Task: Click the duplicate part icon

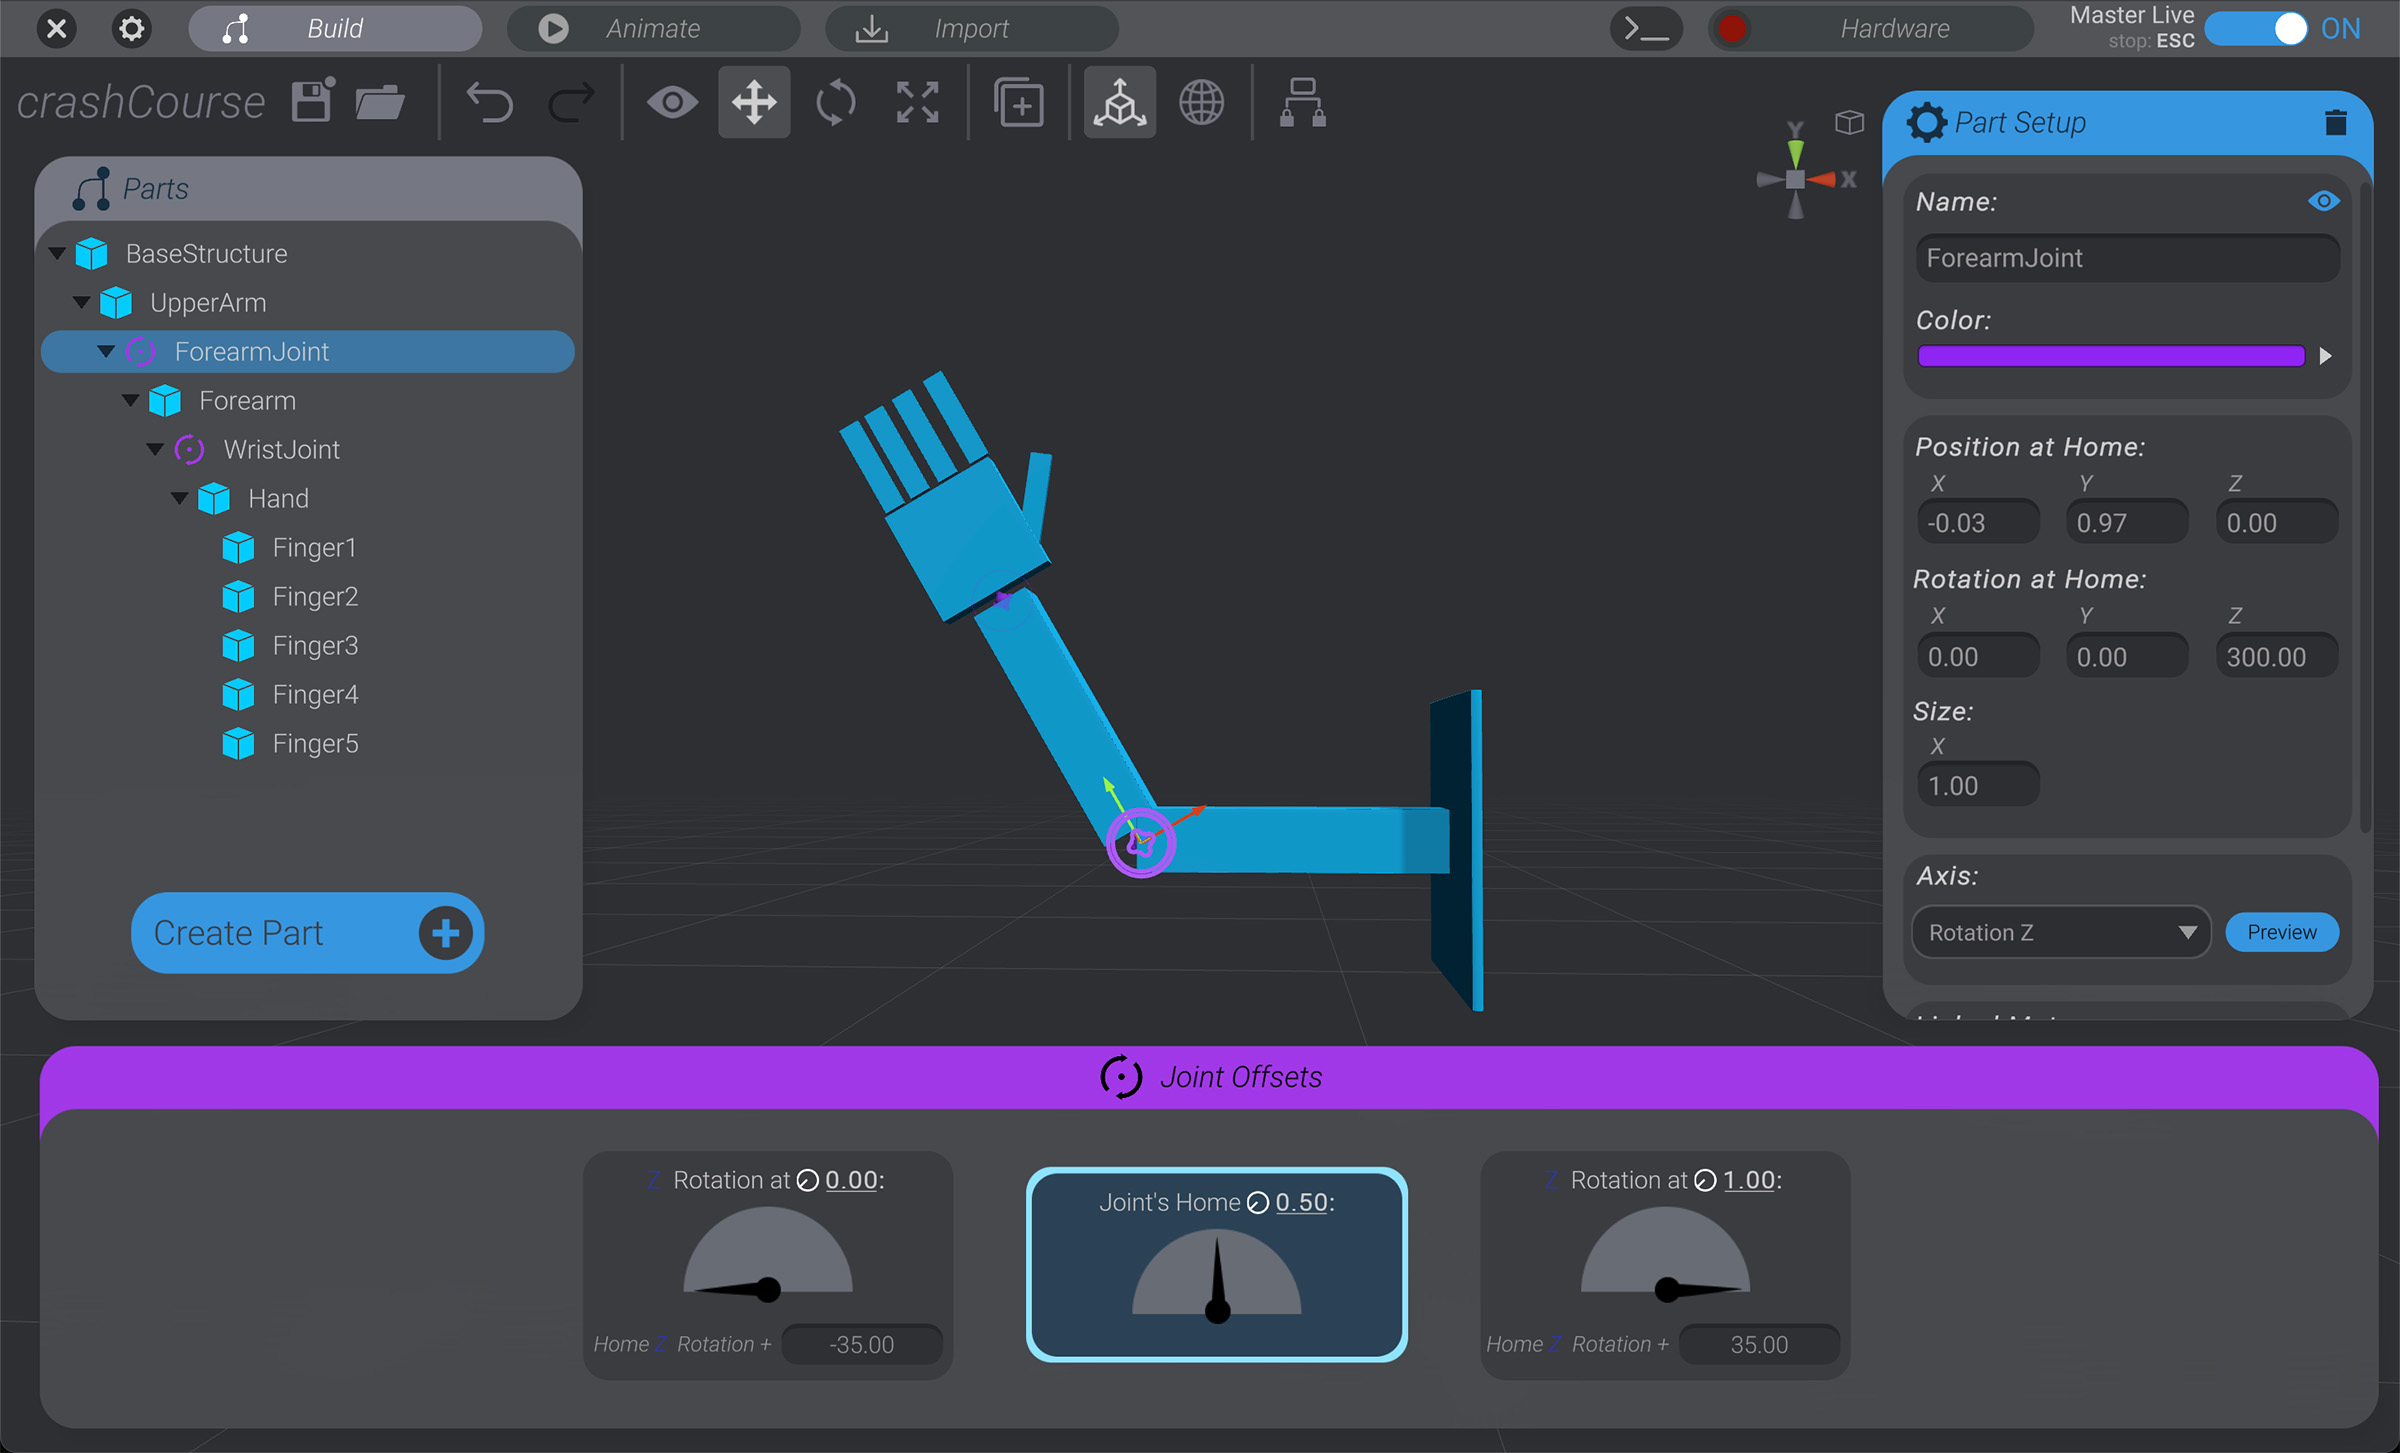Action: [1019, 101]
